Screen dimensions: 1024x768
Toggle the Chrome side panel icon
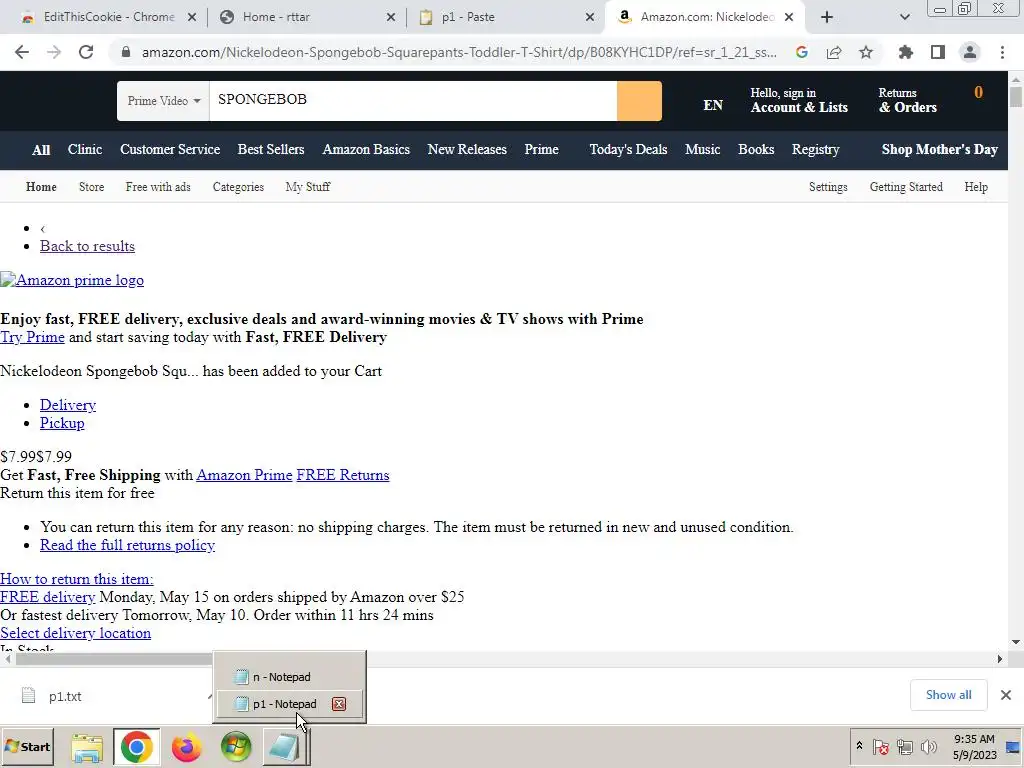(x=938, y=52)
